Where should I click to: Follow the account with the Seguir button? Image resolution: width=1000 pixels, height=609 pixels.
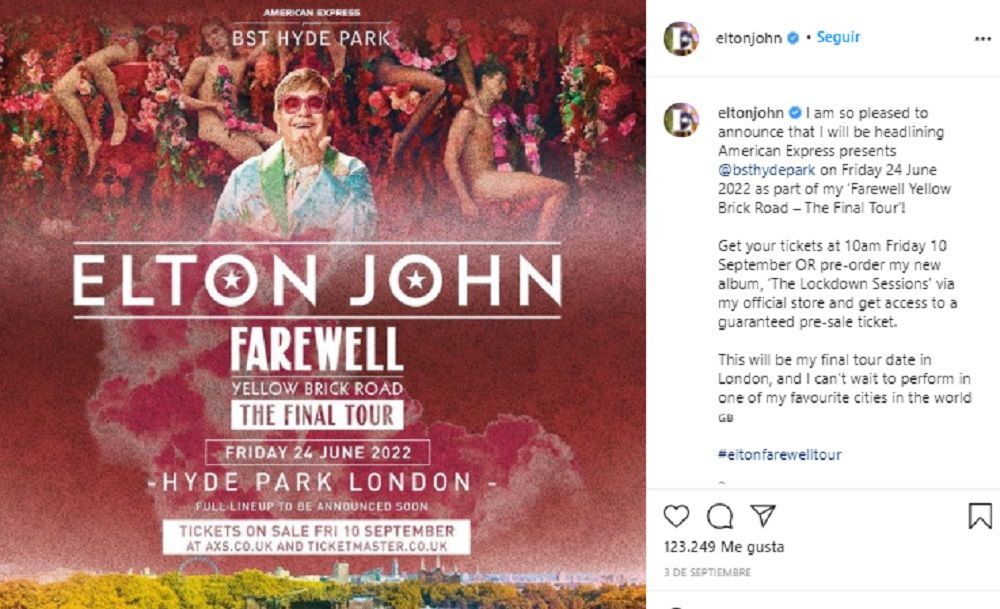pos(838,38)
